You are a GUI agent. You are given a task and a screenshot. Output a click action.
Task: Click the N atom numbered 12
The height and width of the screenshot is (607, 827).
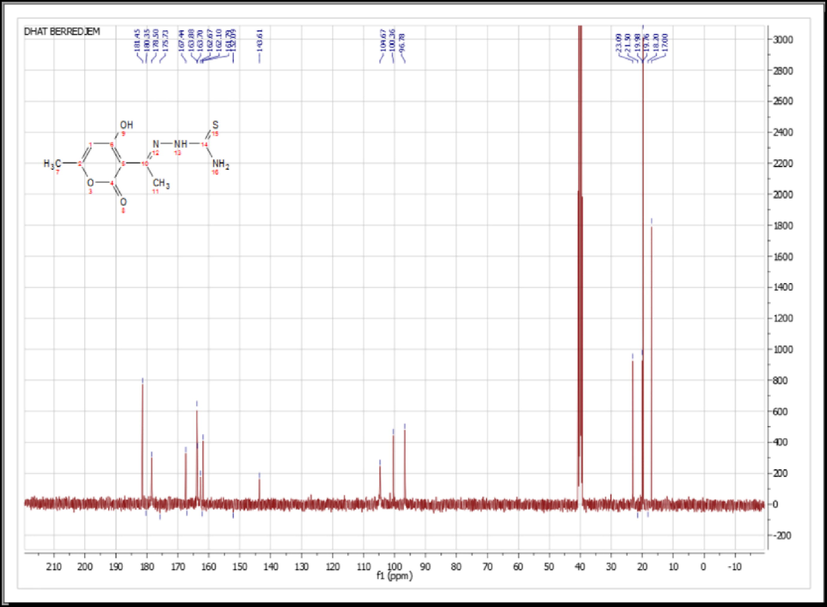156,144
